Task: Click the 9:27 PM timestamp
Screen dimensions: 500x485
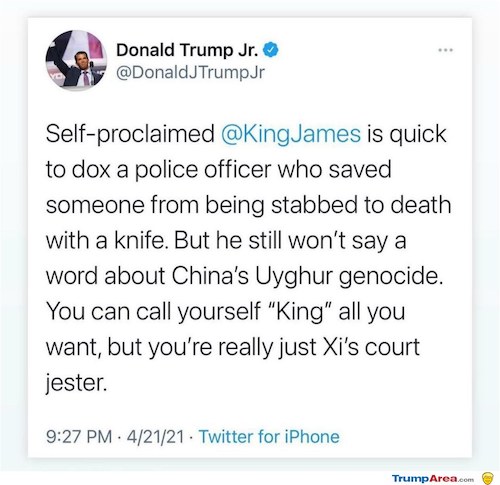Action: 79,437
